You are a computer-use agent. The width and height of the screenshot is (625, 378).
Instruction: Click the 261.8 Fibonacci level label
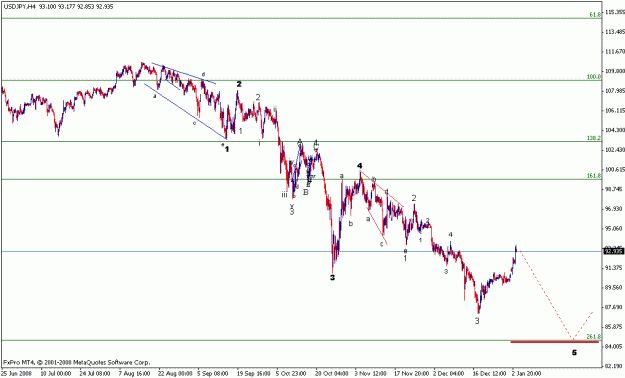594,337
